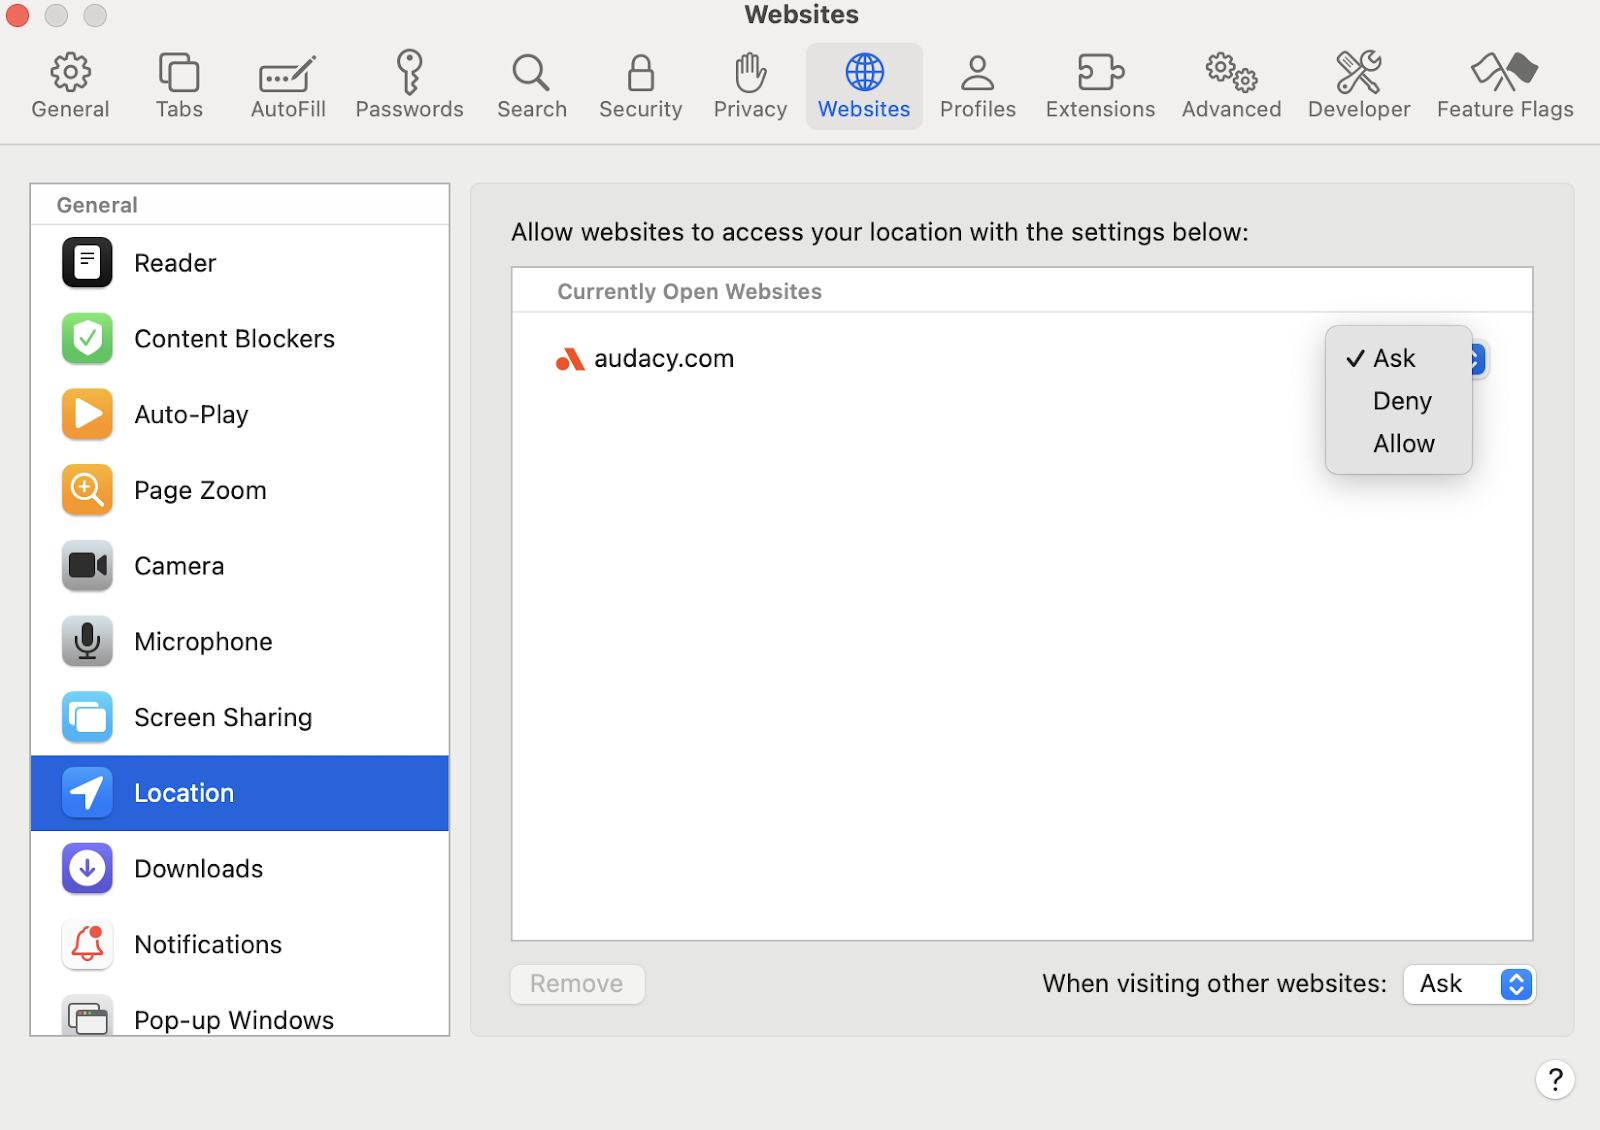Open the Passwords key icon in toolbar
This screenshot has height=1130, width=1600.
(x=409, y=86)
